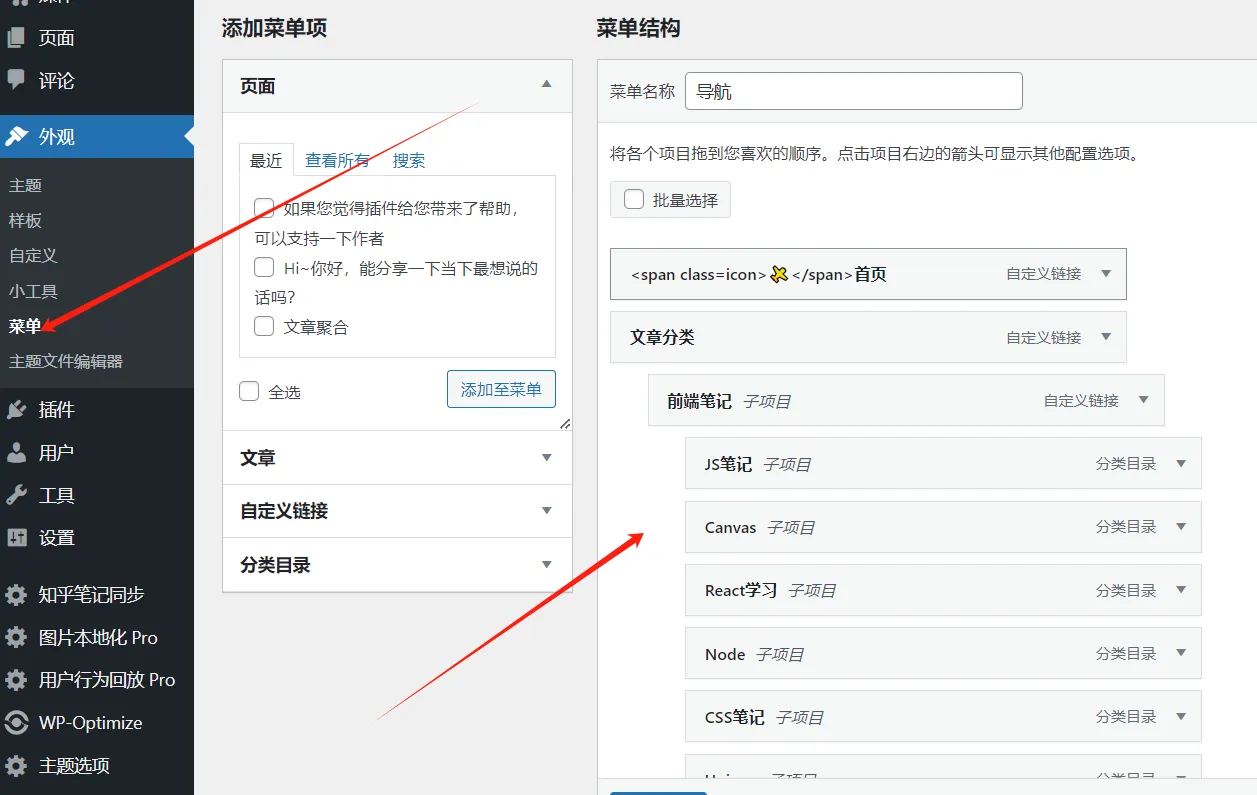1257x795 pixels.
Task: Click the Comments (评论) sidebar icon
Action: (16, 79)
